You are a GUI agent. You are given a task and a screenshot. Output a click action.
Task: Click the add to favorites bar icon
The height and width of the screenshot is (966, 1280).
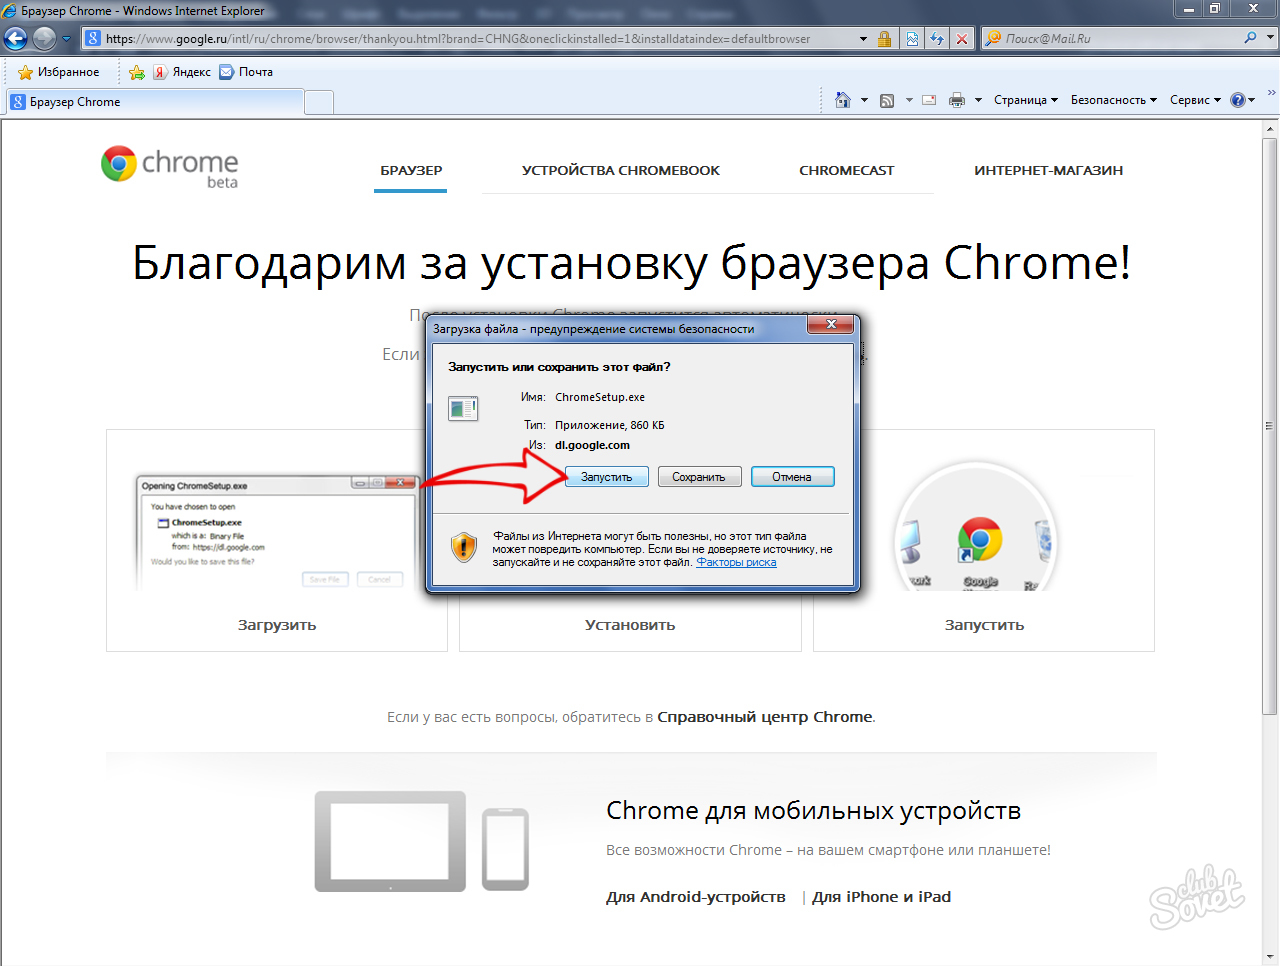point(137,72)
